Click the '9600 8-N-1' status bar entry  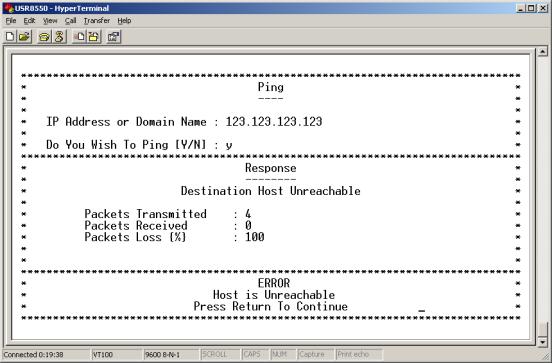171,354
